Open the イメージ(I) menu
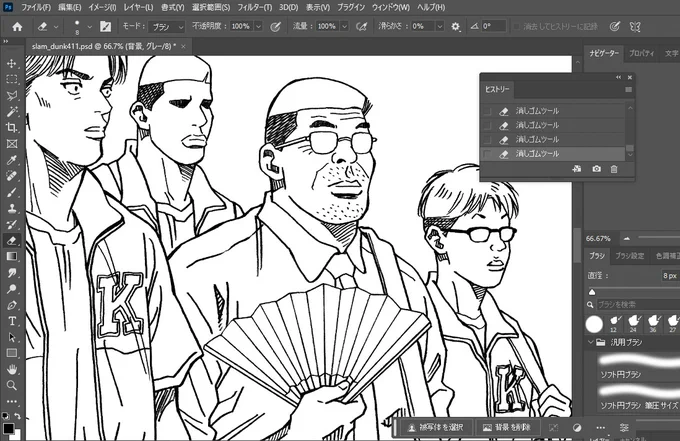Screen dimensions: 680x441 [102, 7]
